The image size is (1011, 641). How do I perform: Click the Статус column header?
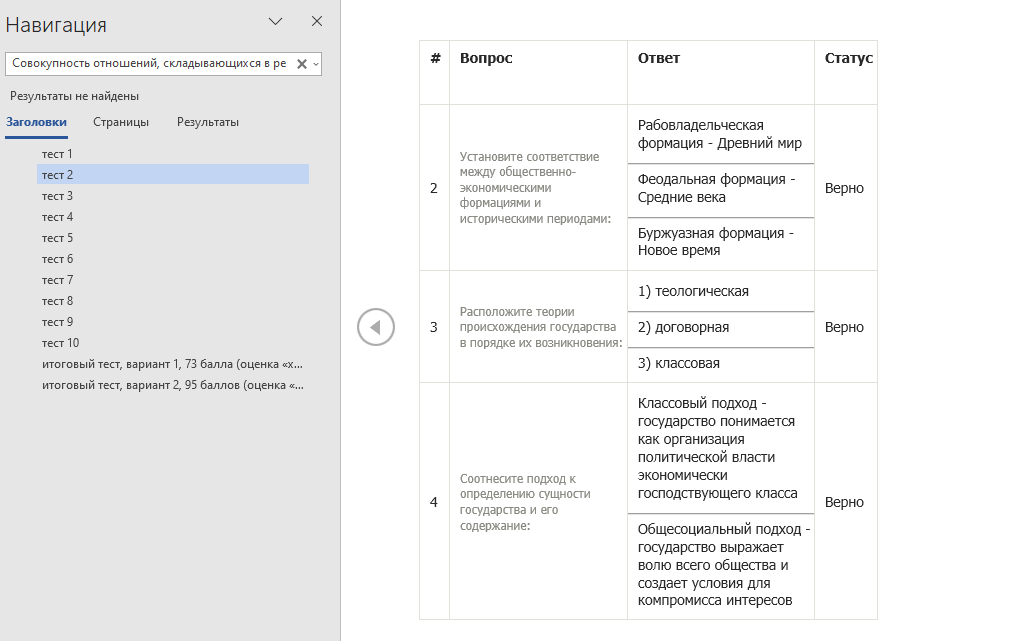[849, 58]
